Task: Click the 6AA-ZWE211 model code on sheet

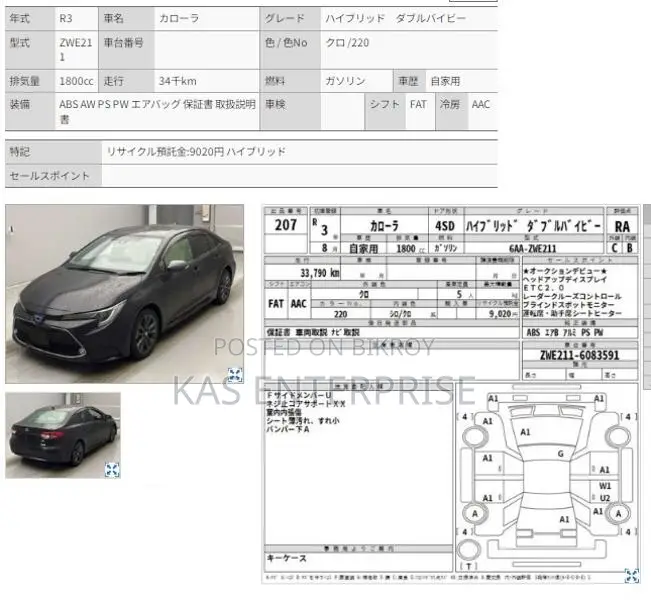Action: coord(533,248)
